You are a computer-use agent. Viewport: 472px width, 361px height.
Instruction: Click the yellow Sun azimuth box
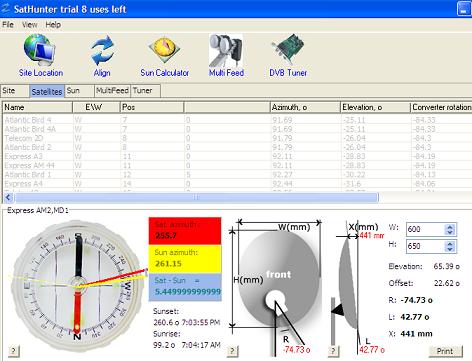(x=185, y=259)
